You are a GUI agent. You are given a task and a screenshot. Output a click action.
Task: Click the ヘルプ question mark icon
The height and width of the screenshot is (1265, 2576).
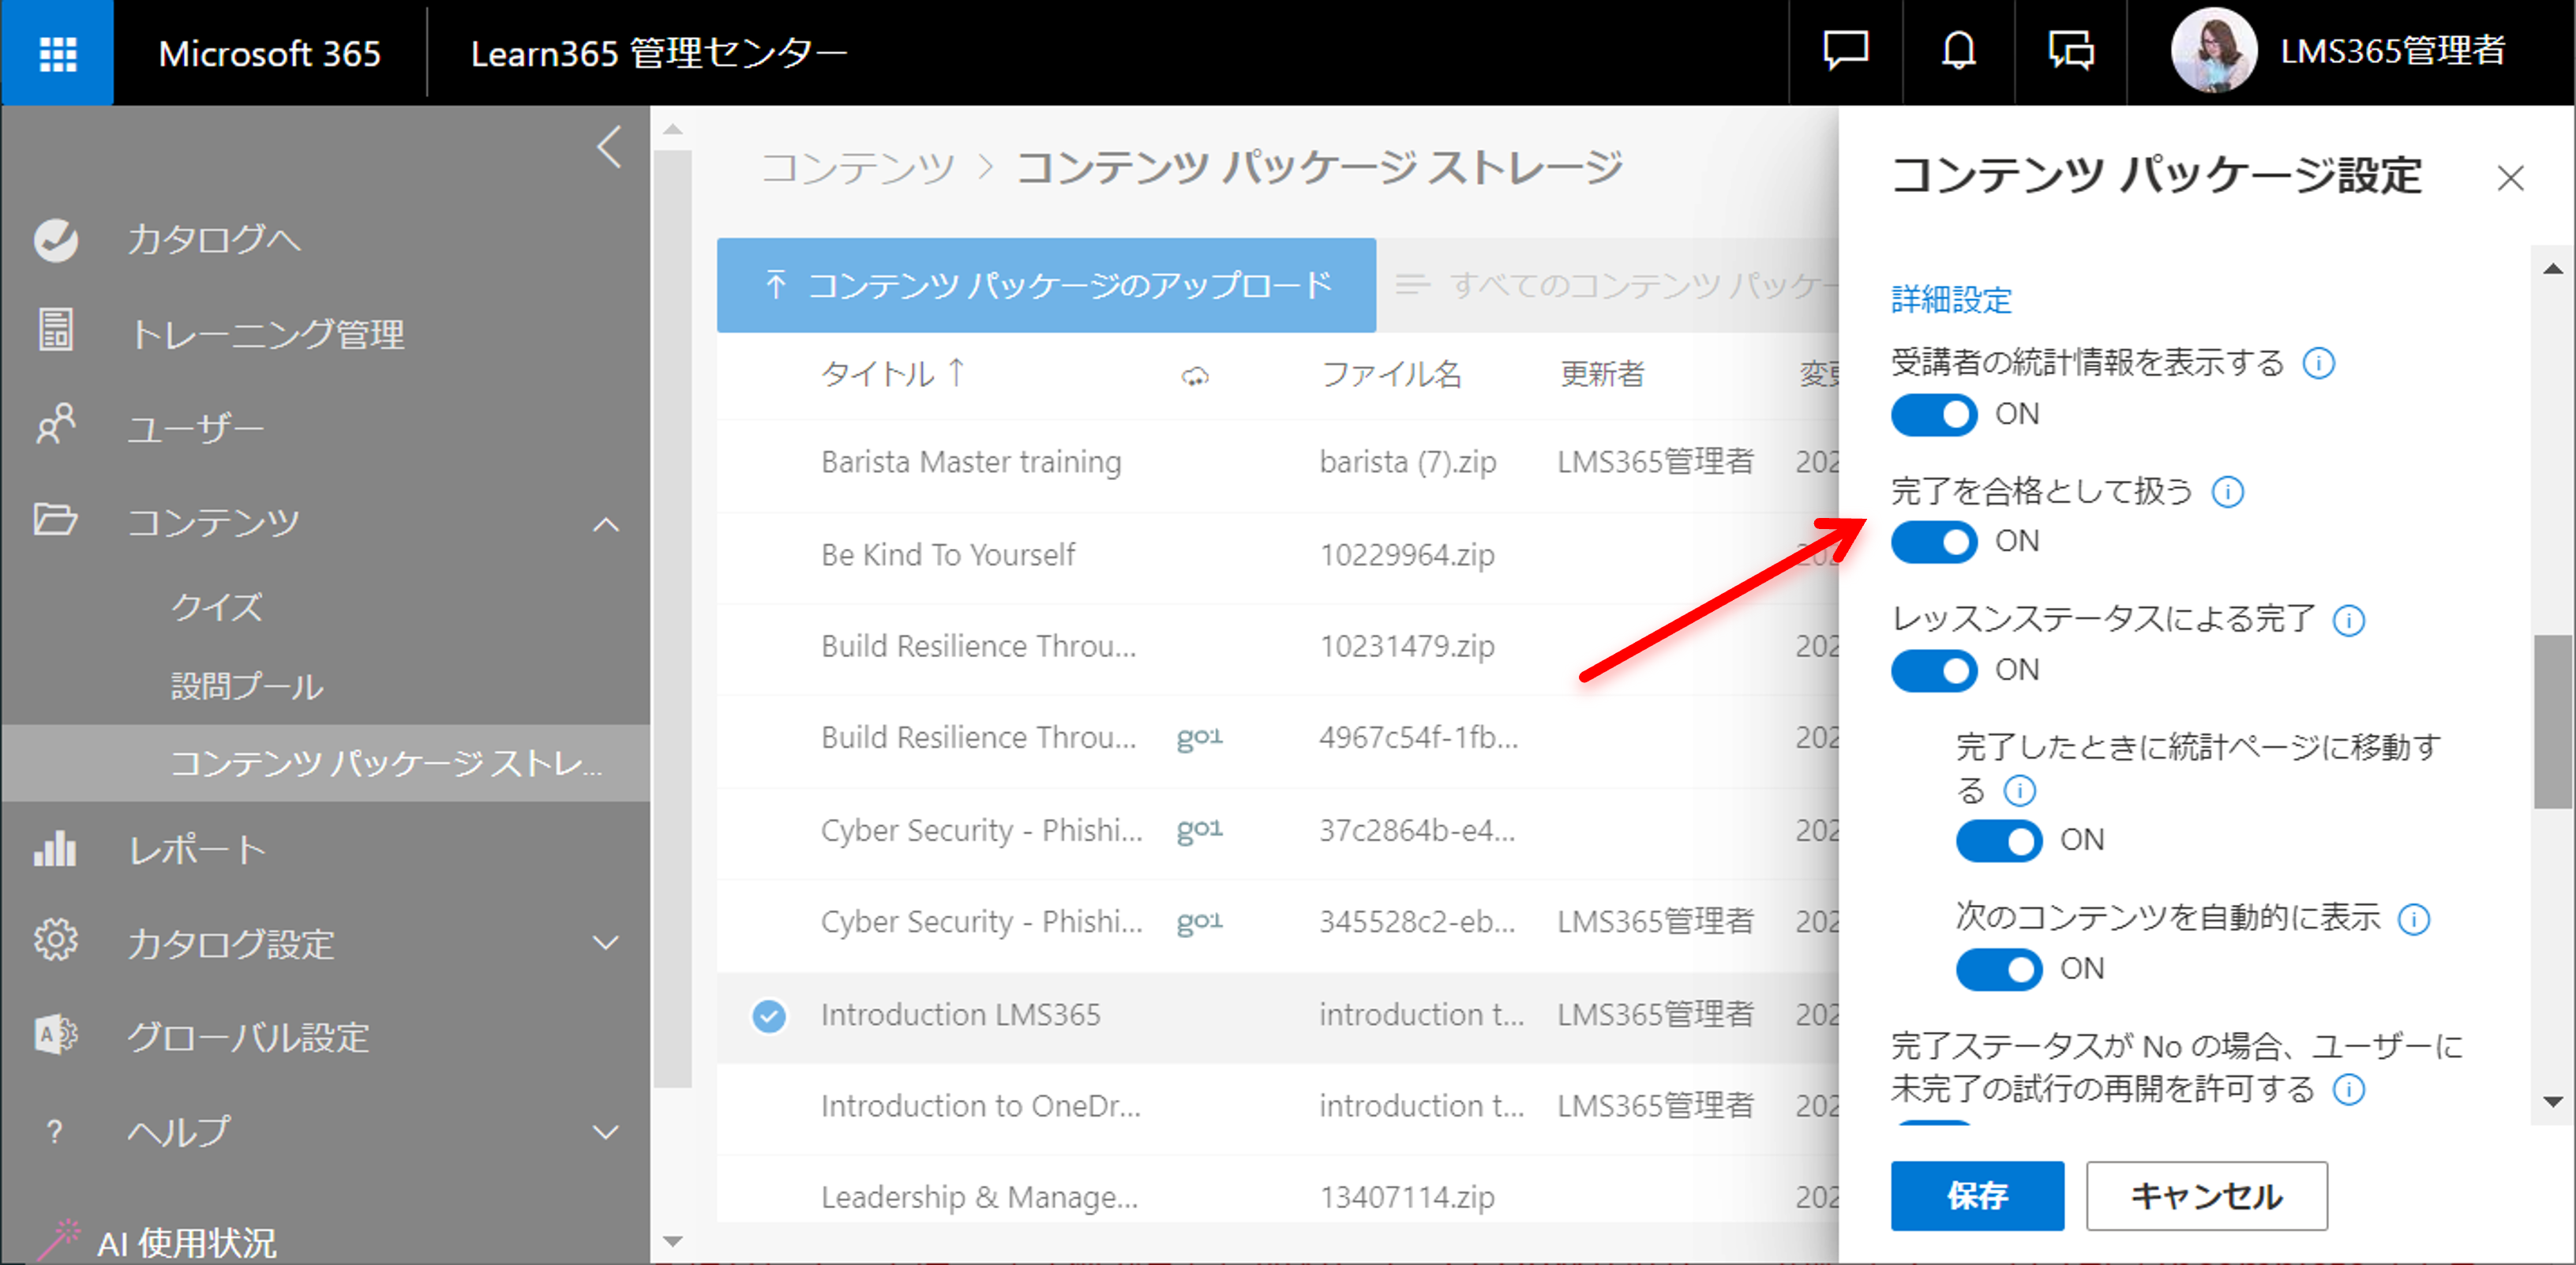tap(55, 1132)
